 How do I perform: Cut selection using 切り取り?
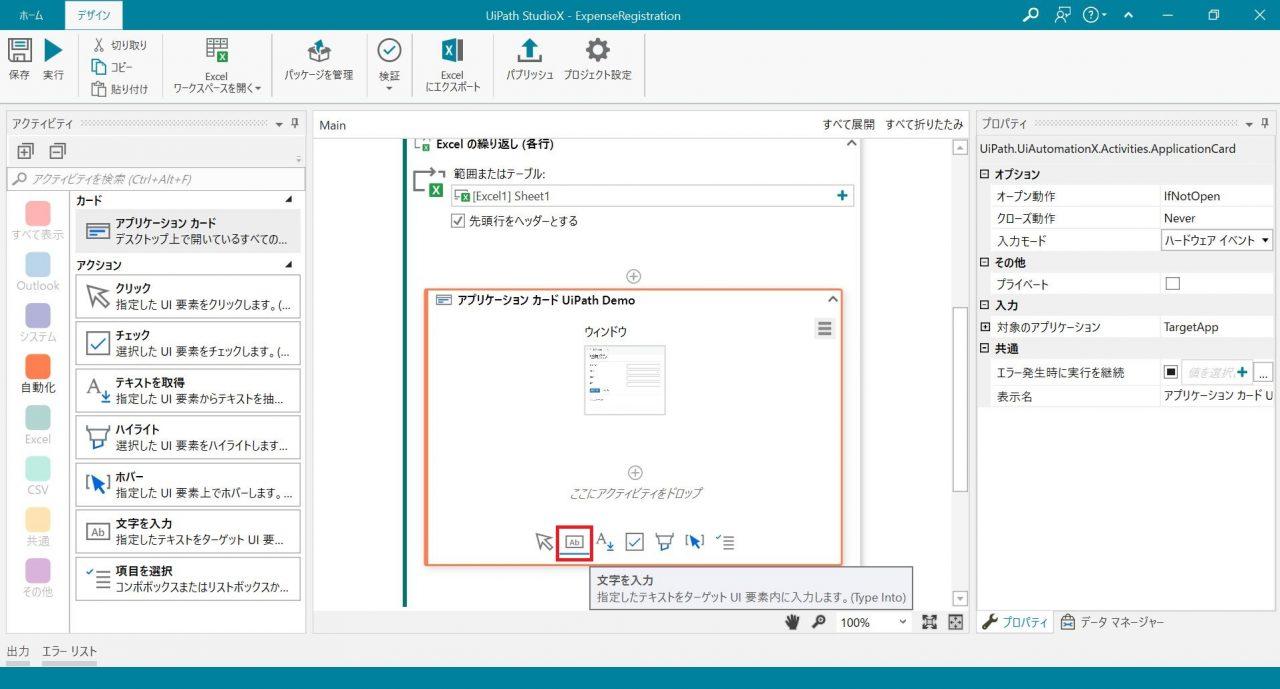pyautogui.click(x=119, y=45)
